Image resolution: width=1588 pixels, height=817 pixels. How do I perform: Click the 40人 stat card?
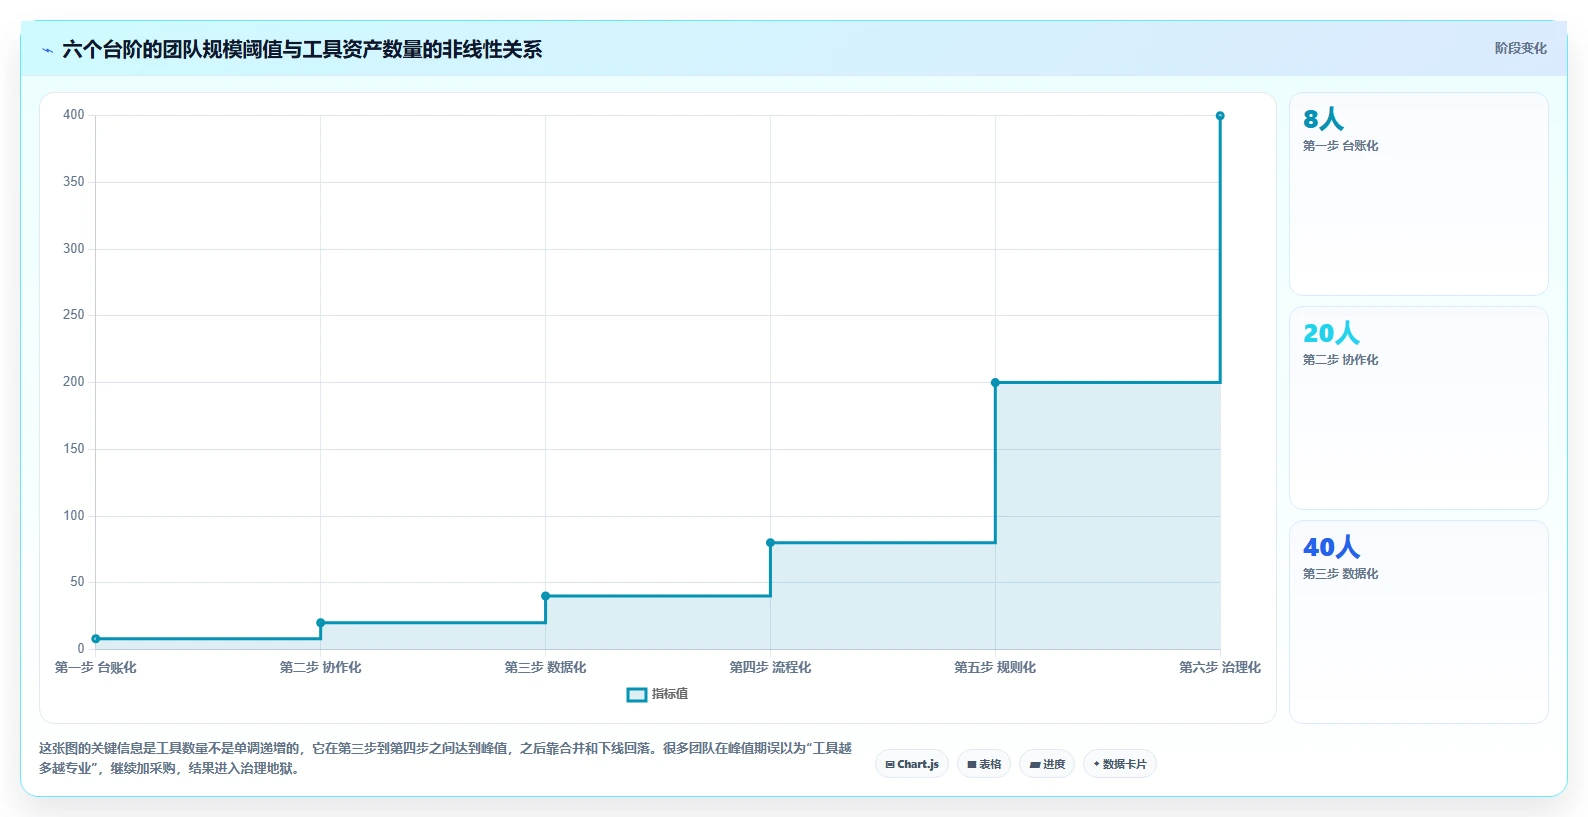click(x=1418, y=621)
